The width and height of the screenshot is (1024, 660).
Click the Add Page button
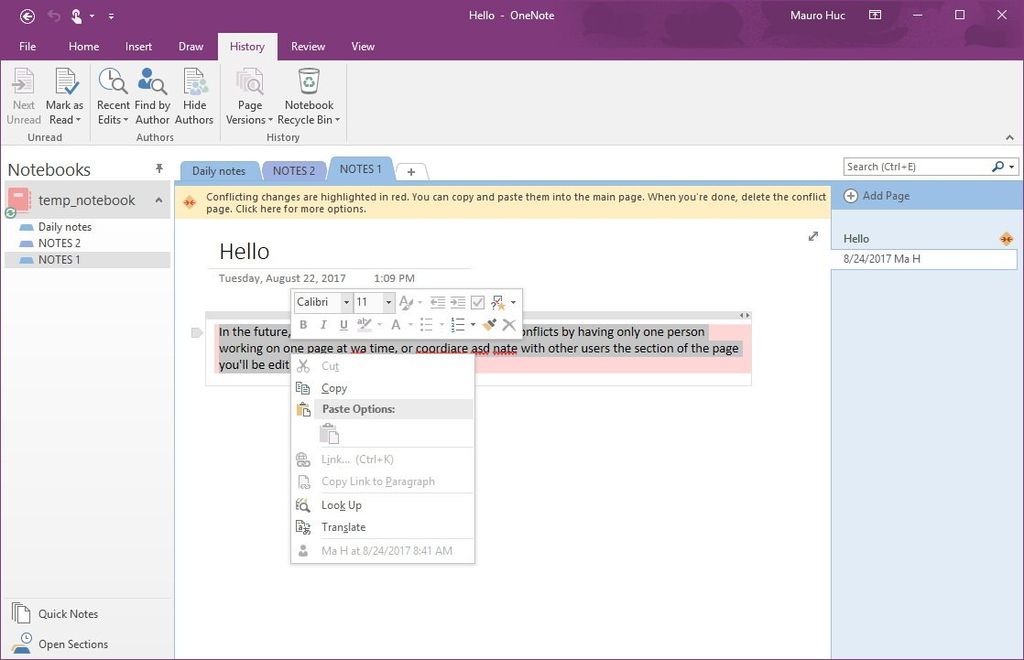click(877, 195)
